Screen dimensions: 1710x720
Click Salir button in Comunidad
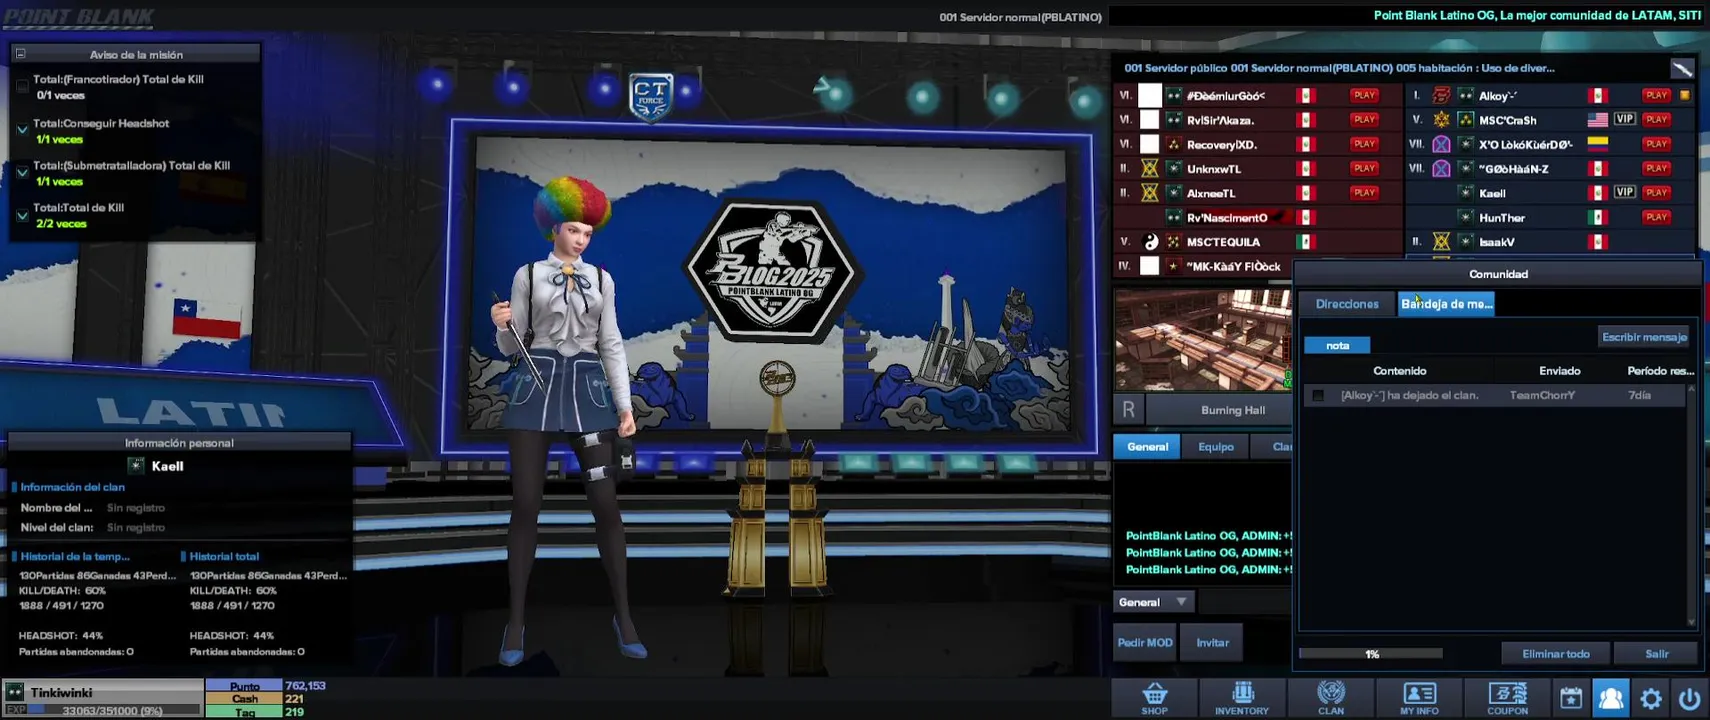[x=1656, y=654]
